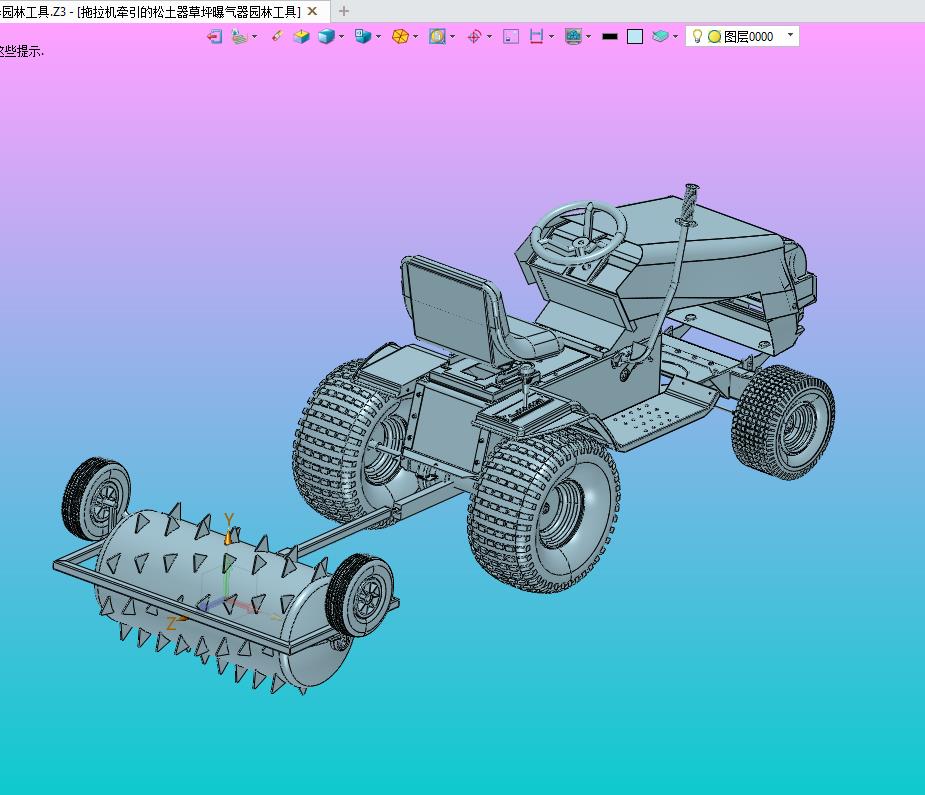Open the layers icon dropdown arrow

pyautogui.click(x=675, y=37)
